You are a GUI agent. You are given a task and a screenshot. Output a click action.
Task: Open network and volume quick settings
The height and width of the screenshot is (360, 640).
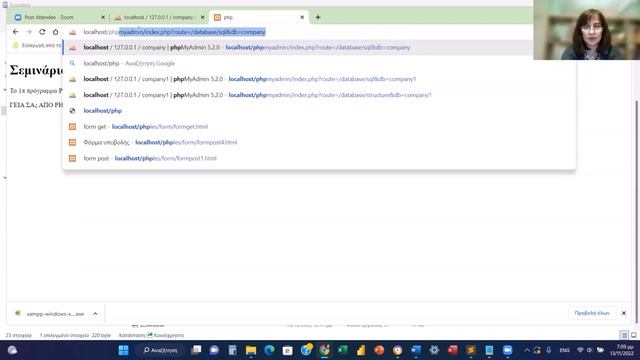pos(589,350)
